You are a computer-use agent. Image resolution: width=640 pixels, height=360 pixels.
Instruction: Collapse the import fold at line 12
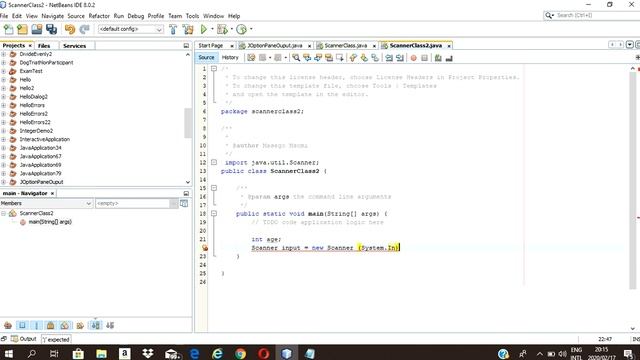[x=214, y=162]
